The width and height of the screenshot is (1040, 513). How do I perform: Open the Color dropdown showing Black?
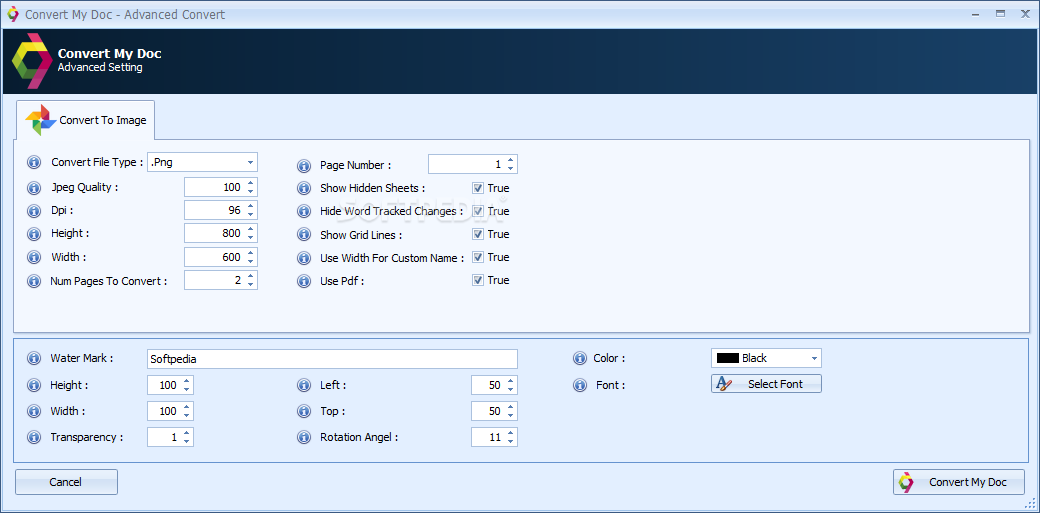pyautogui.click(x=814, y=358)
